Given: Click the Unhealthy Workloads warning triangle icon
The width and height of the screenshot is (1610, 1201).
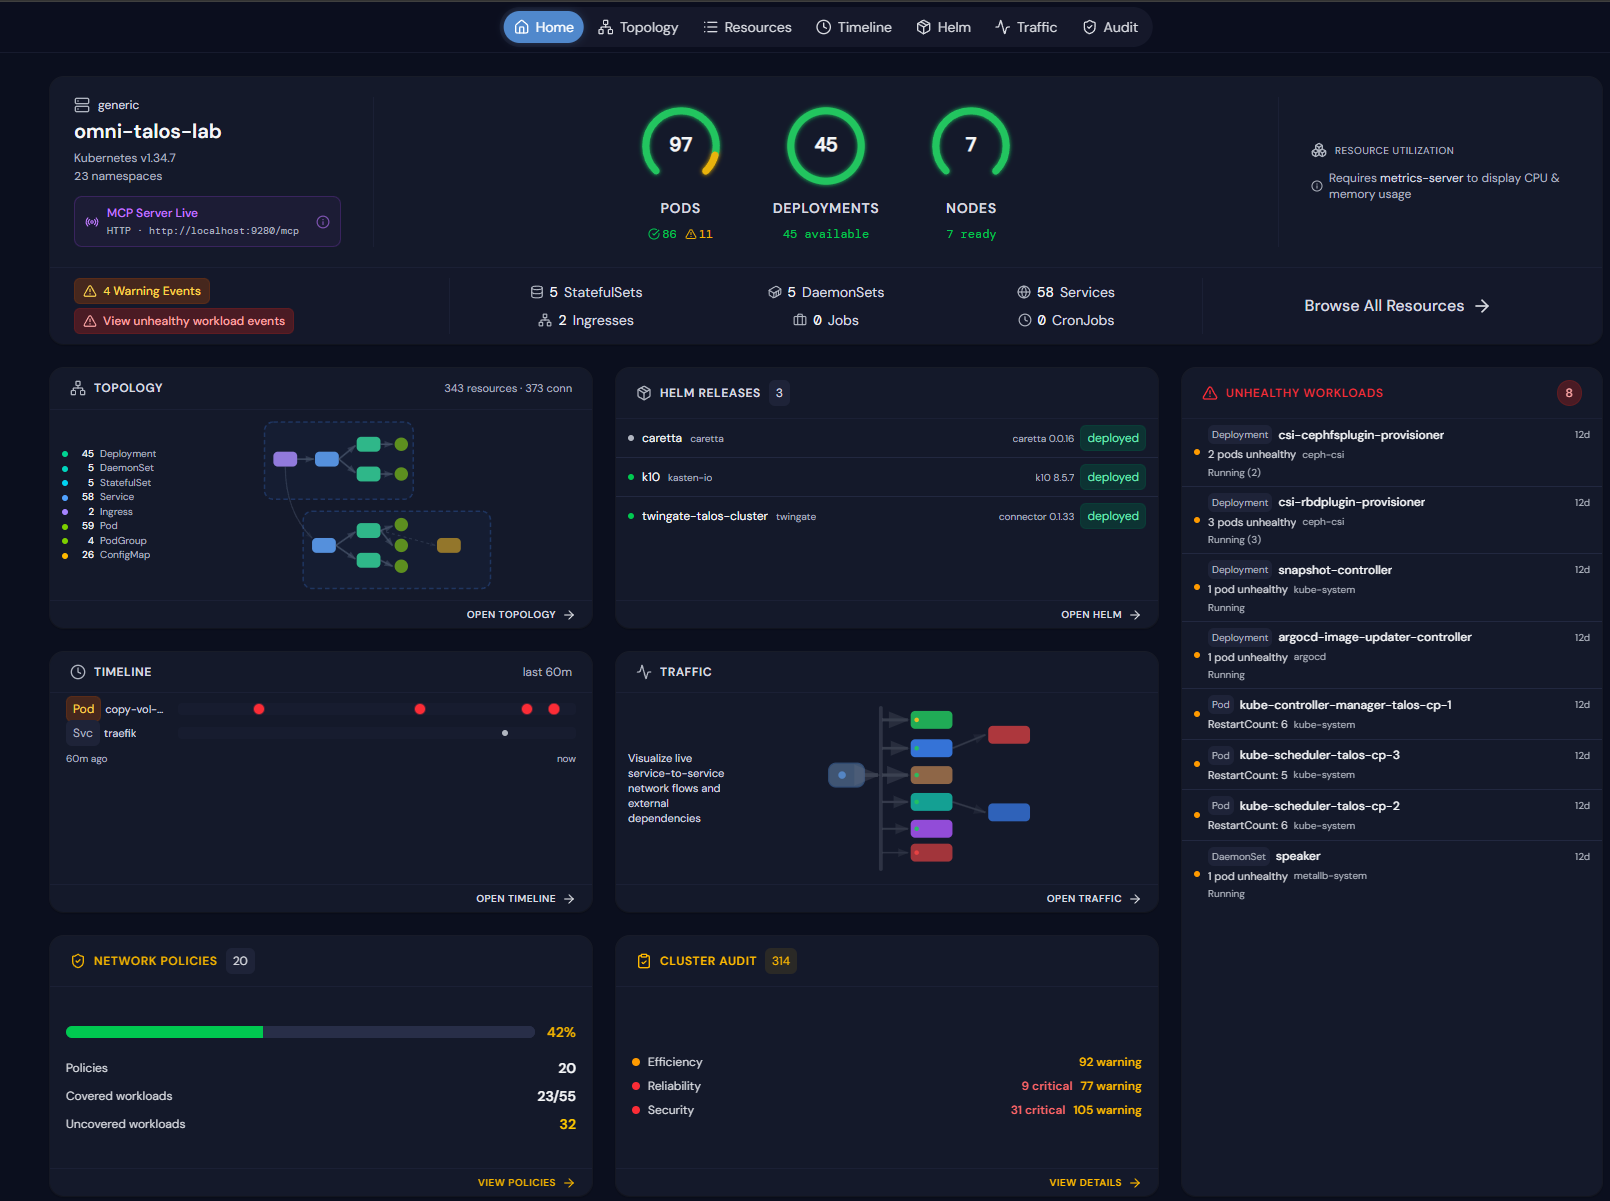Looking at the screenshot, I should click(1210, 393).
